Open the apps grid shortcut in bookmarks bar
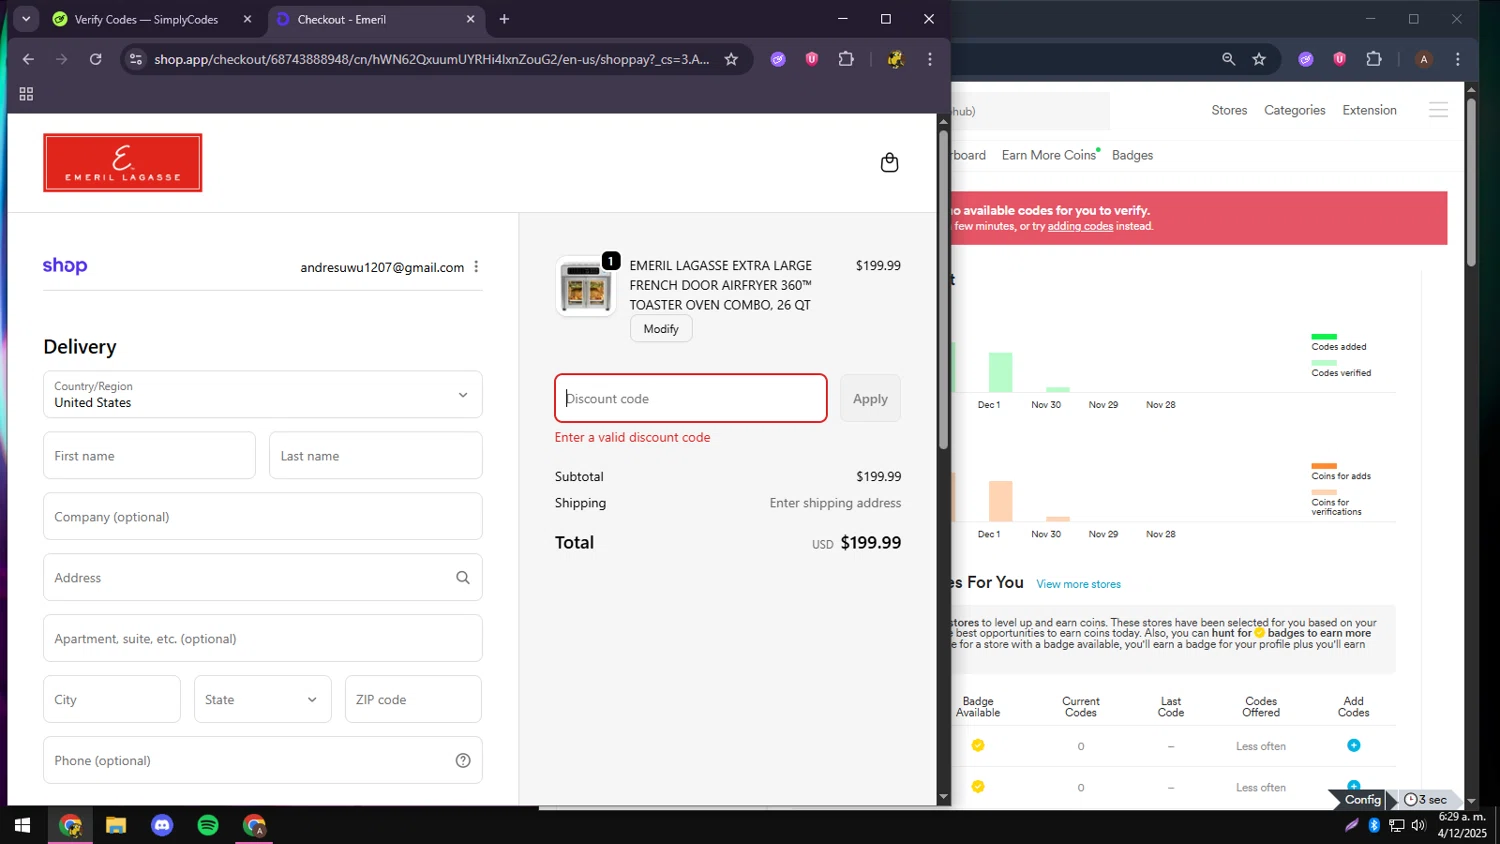The image size is (1500, 844). coord(26,94)
